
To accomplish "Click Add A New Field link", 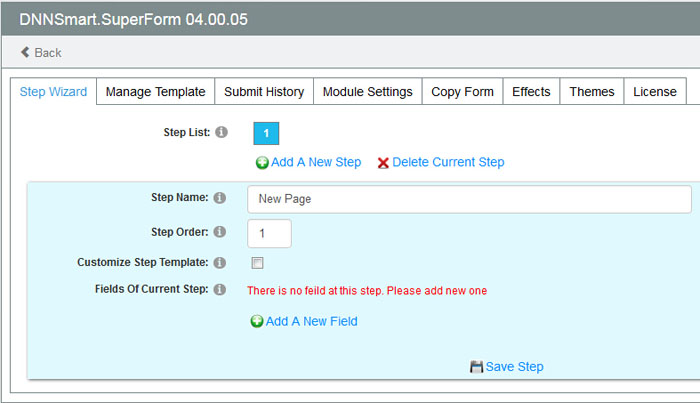I will coord(312,321).
